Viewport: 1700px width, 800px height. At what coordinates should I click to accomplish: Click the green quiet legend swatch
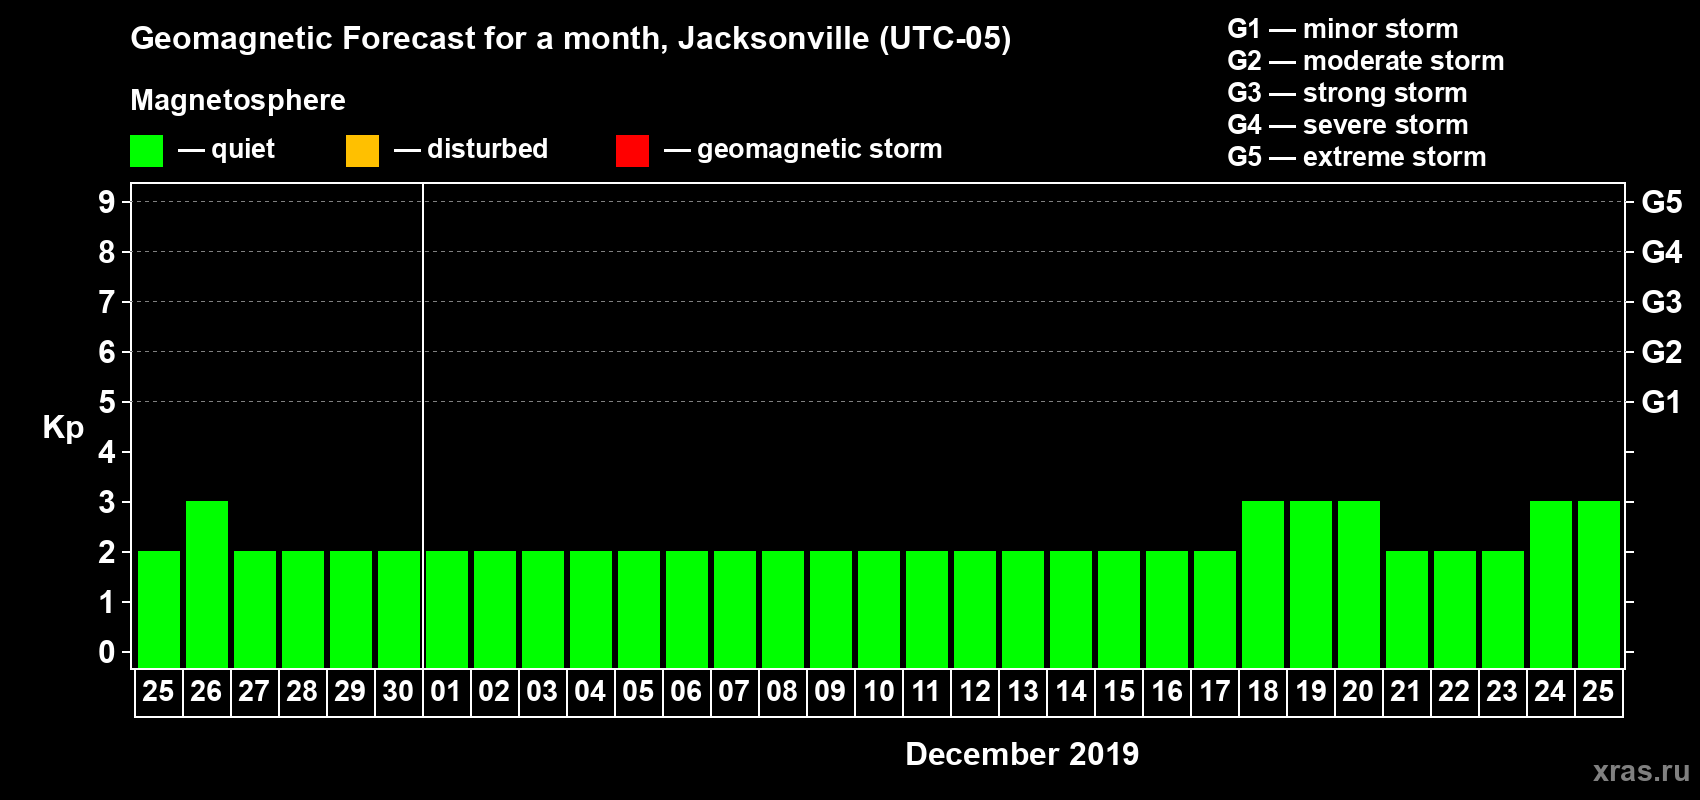tap(146, 151)
